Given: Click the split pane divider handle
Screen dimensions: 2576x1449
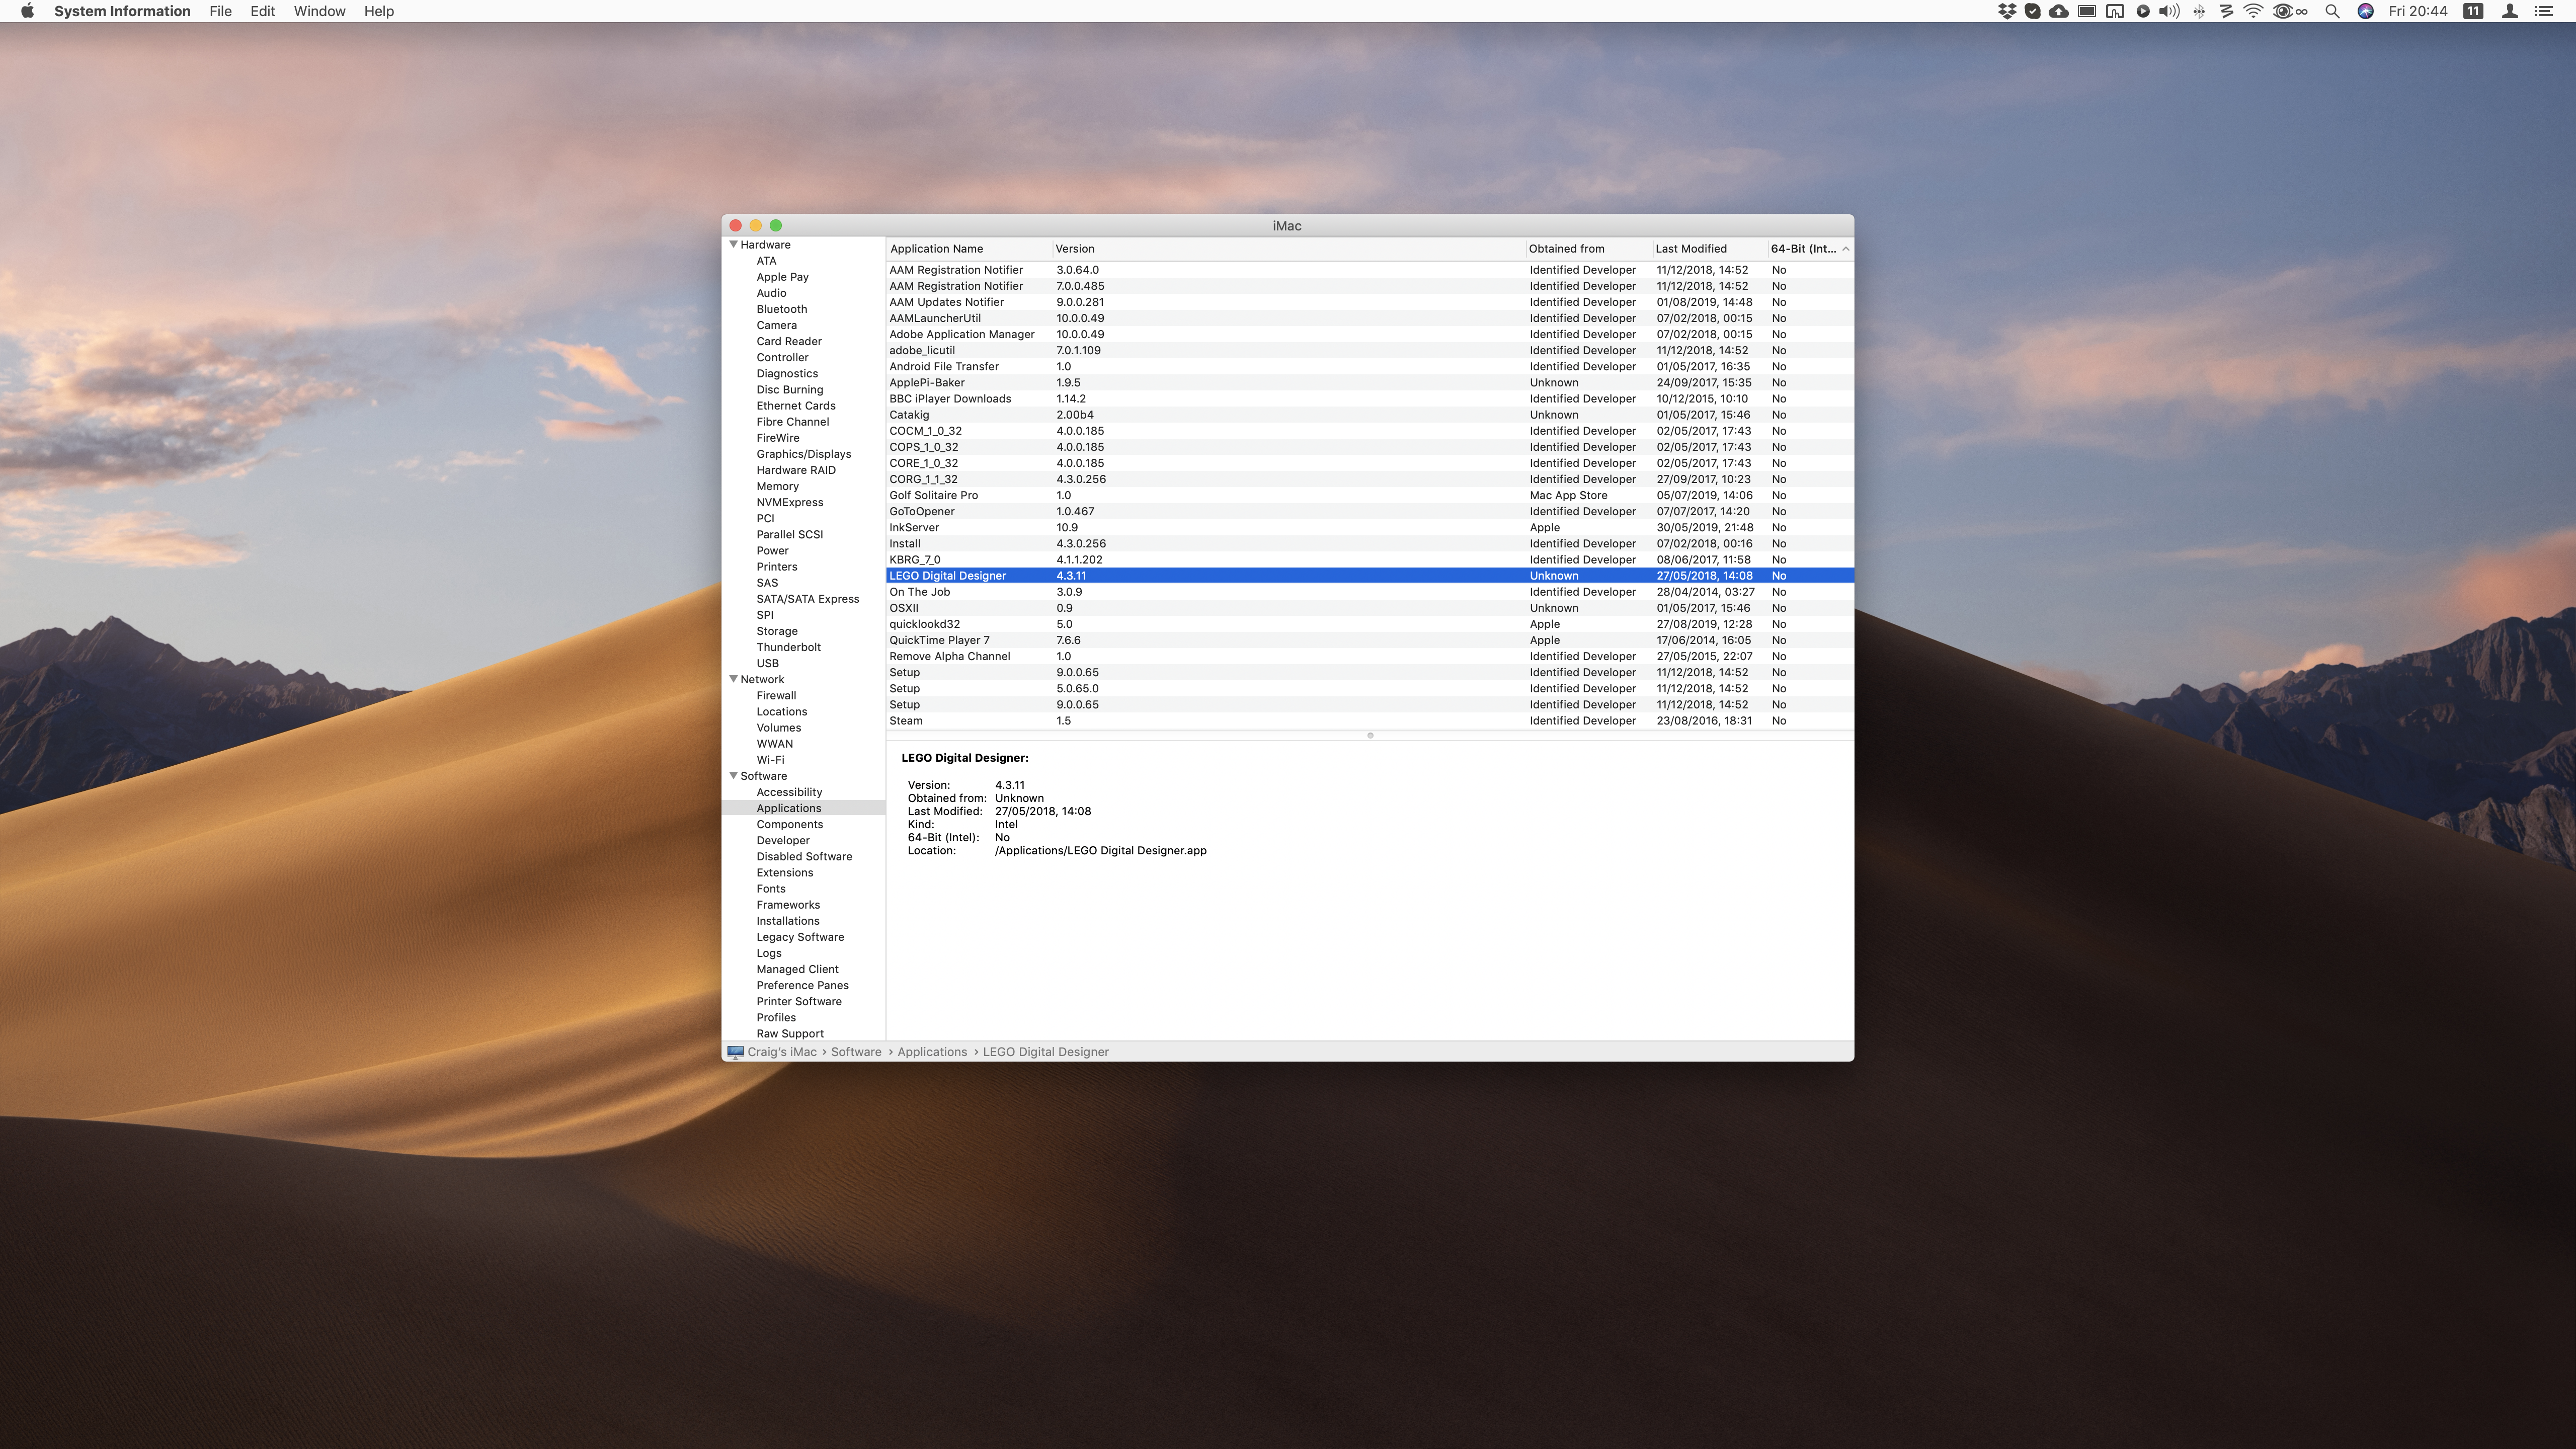Looking at the screenshot, I should click(x=1370, y=735).
